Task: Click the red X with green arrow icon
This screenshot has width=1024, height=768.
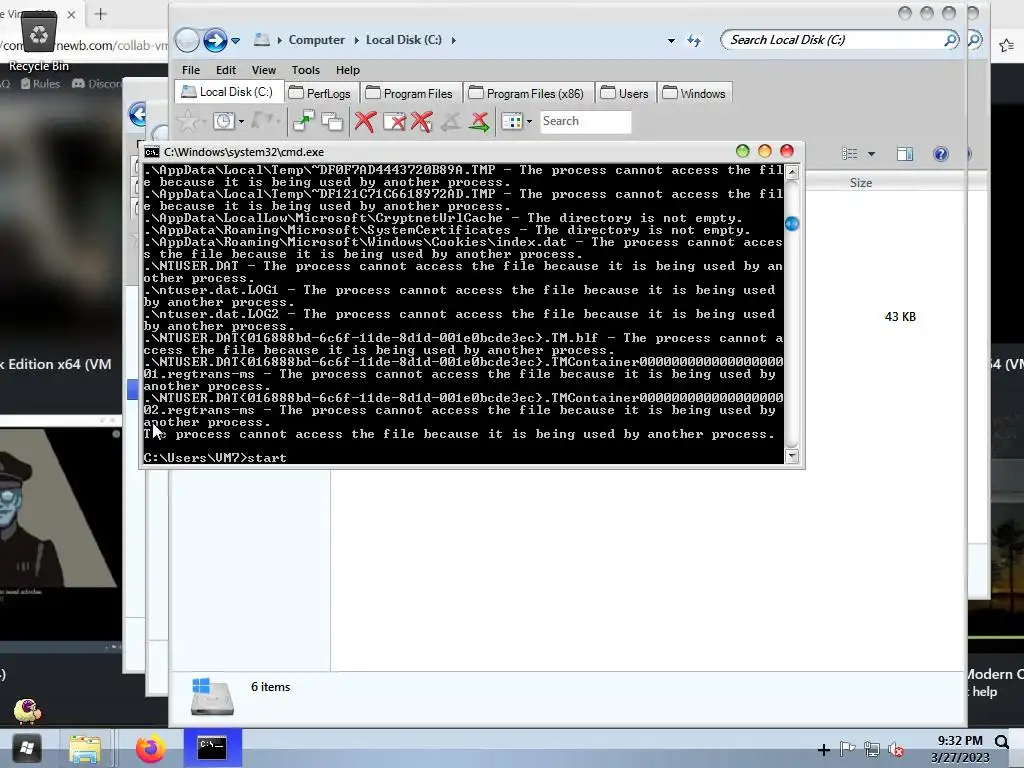Action: pyautogui.click(x=480, y=121)
